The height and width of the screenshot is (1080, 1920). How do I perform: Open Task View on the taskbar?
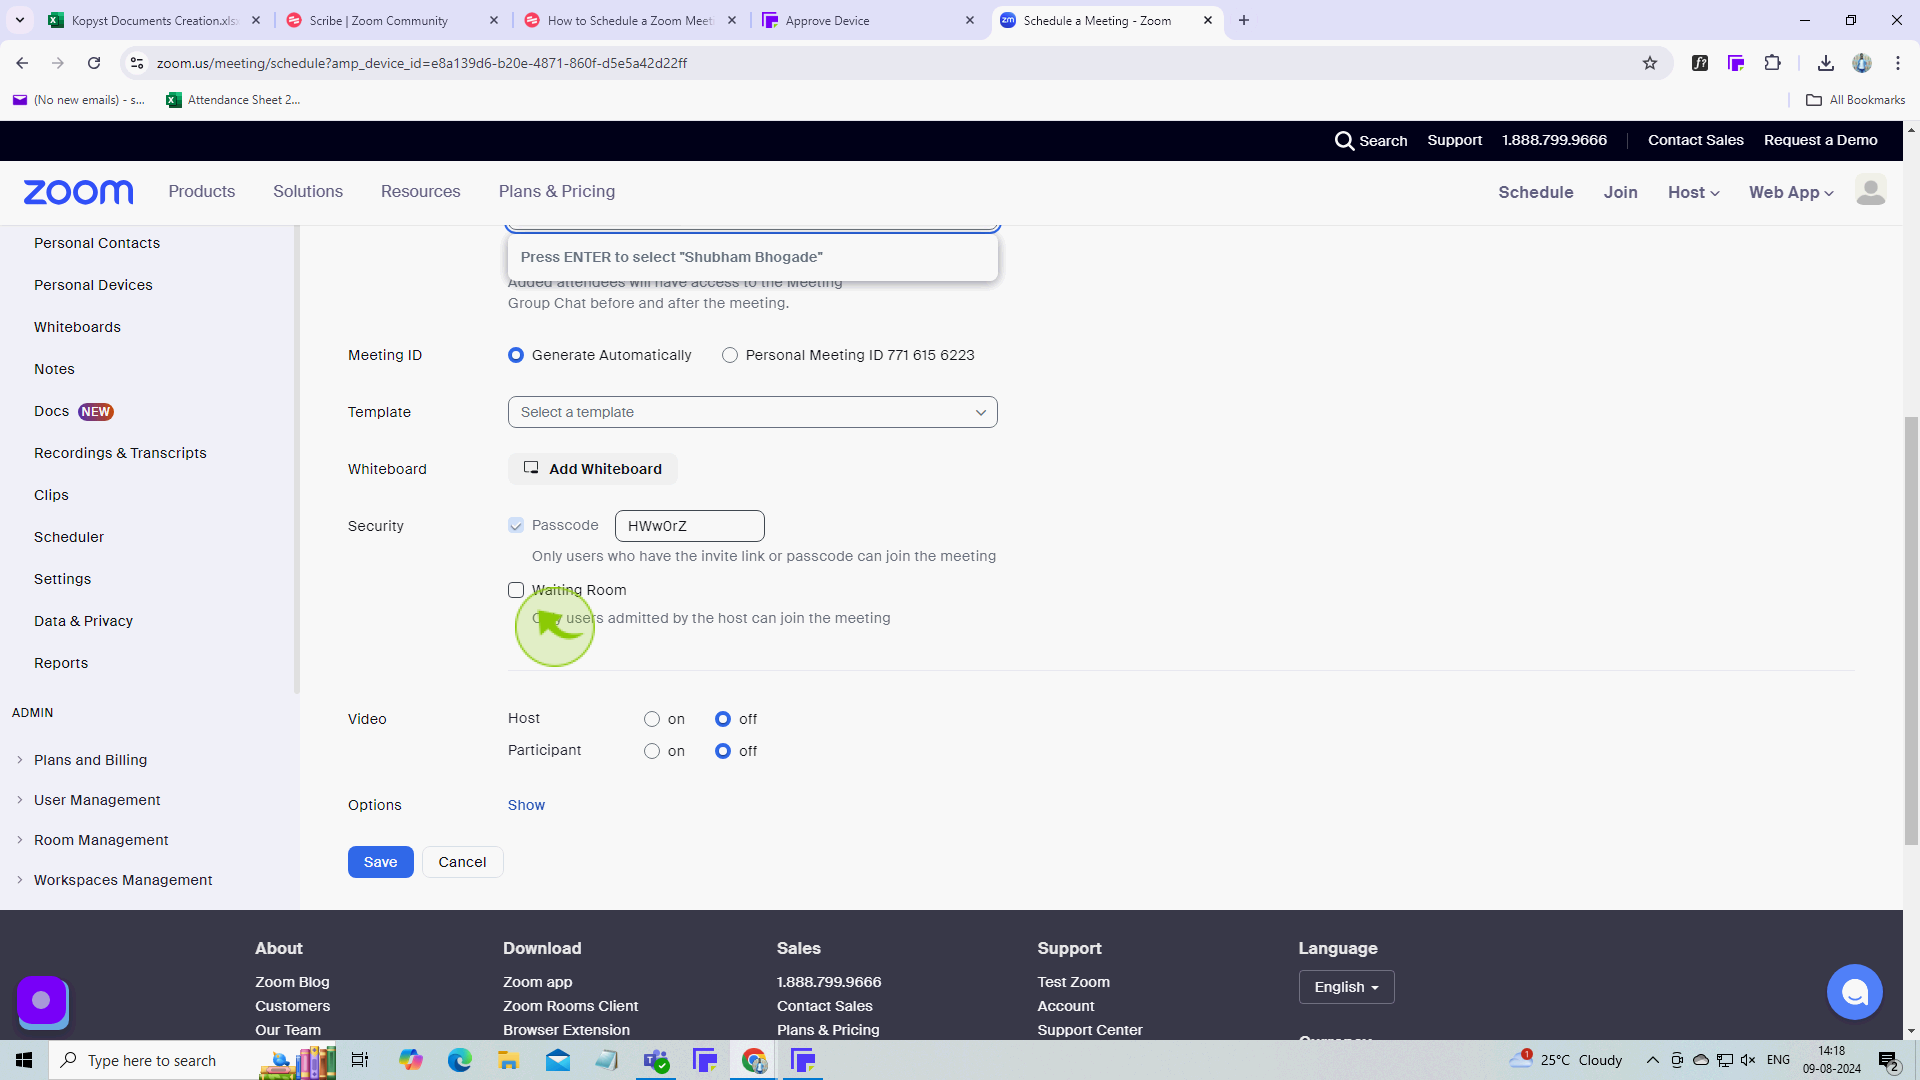pyautogui.click(x=360, y=1060)
